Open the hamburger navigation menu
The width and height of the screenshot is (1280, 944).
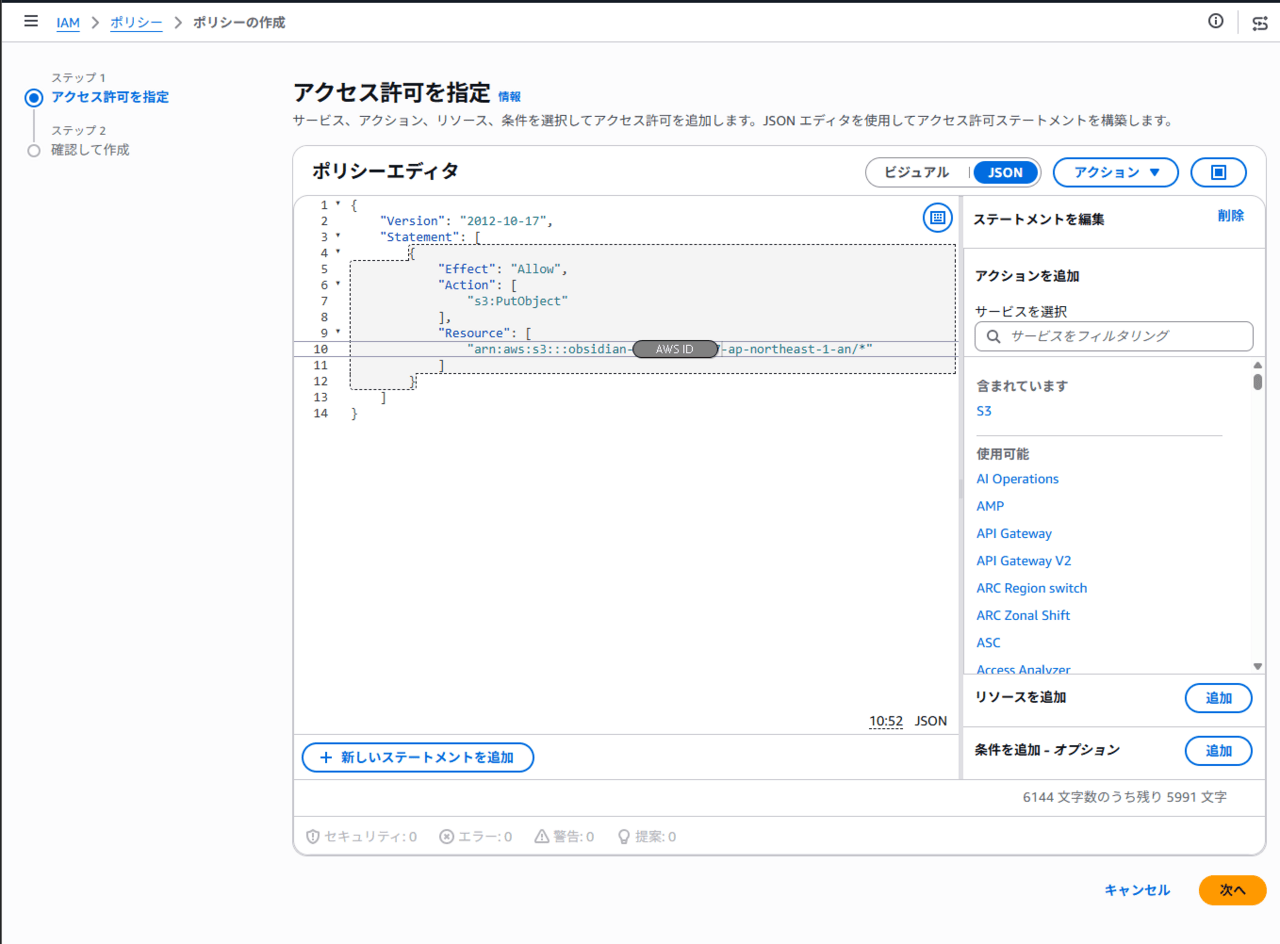[x=31, y=21]
